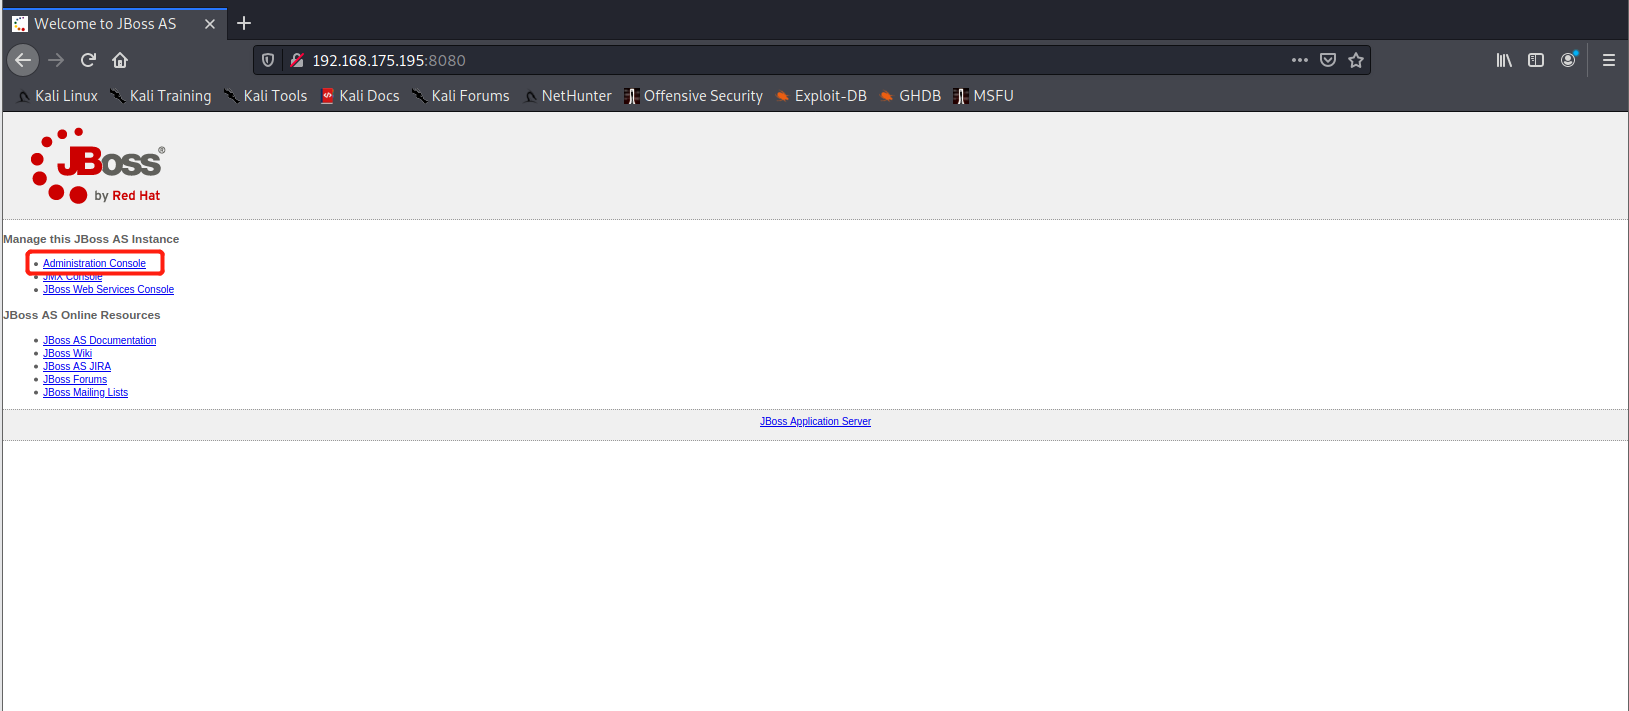Show connection security info lock icon
The width and height of the screenshot is (1629, 711).
(296, 60)
